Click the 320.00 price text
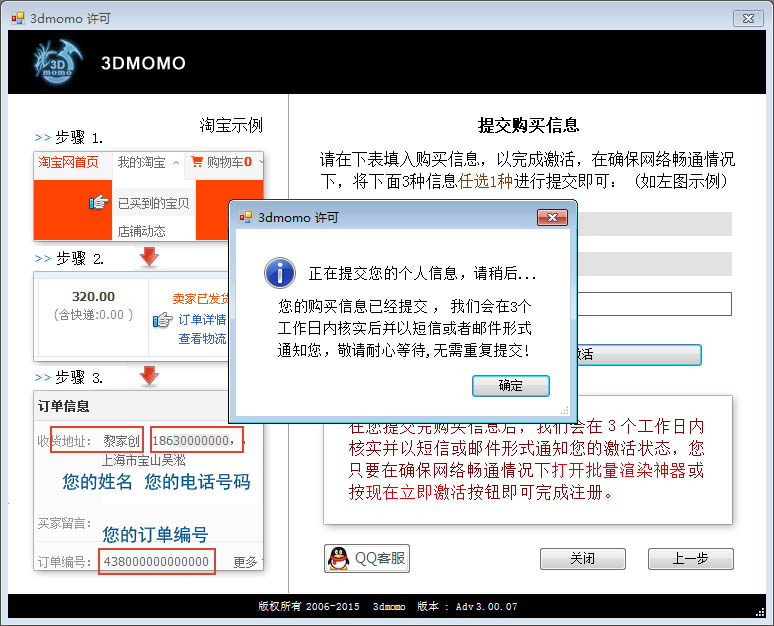The height and width of the screenshot is (626, 774). pyautogui.click(x=93, y=296)
